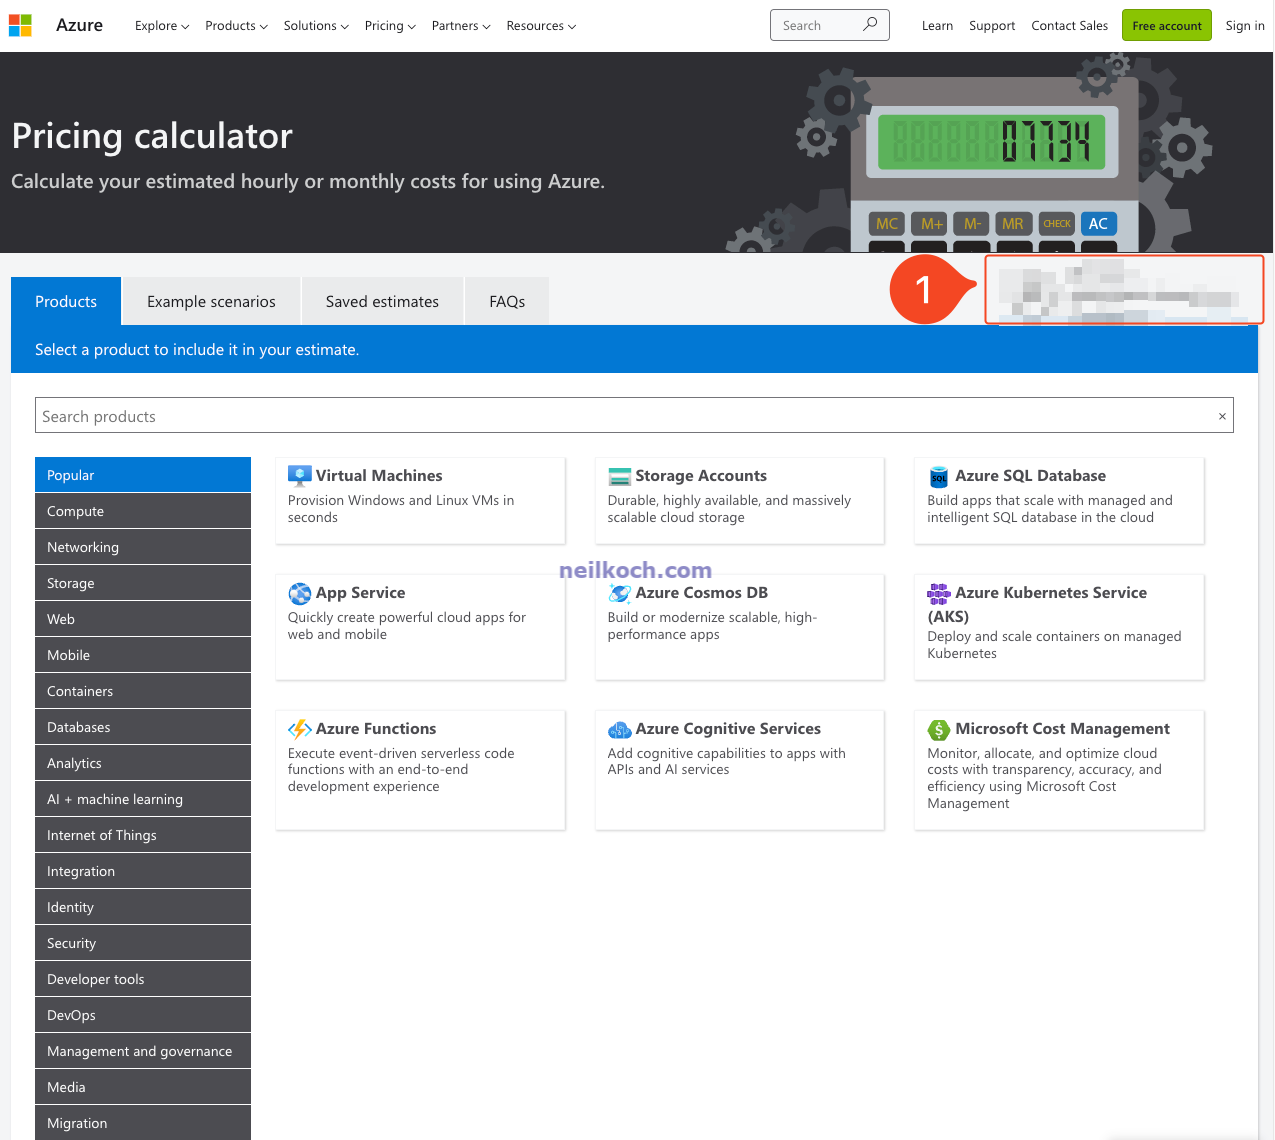Image resolution: width=1275 pixels, height=1140 pixels.
Task: Click the Microsoft logo icon
Action: click(x=20, y=25)
